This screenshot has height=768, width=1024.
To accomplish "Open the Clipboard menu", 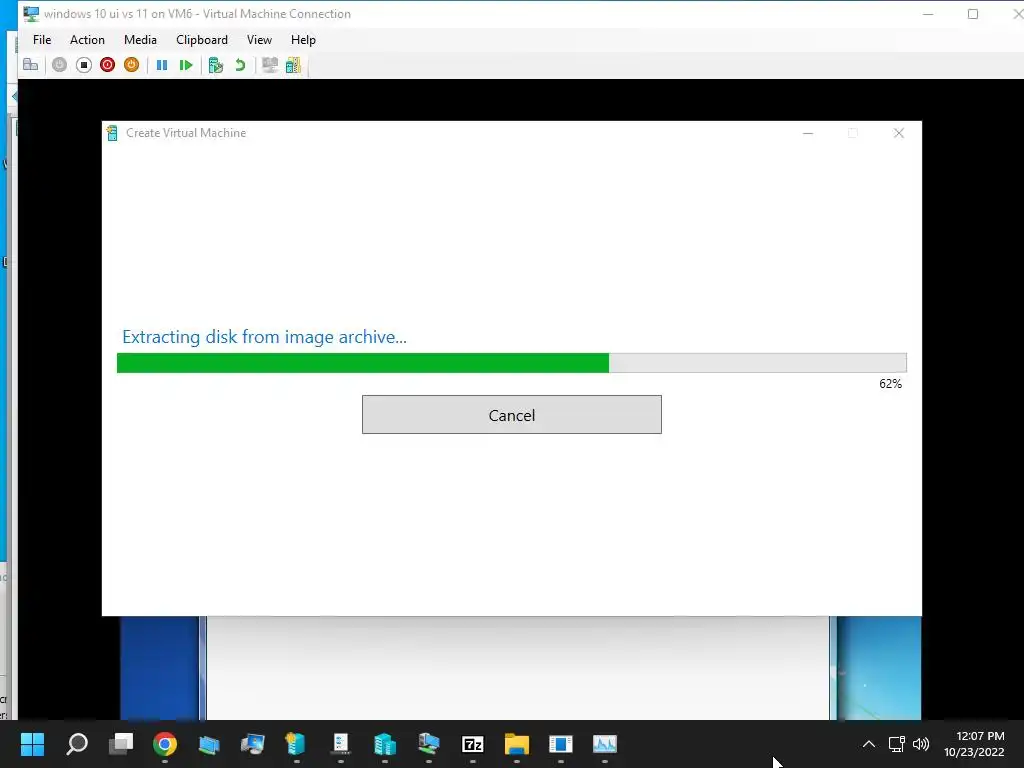I will [x=202, y=40].
